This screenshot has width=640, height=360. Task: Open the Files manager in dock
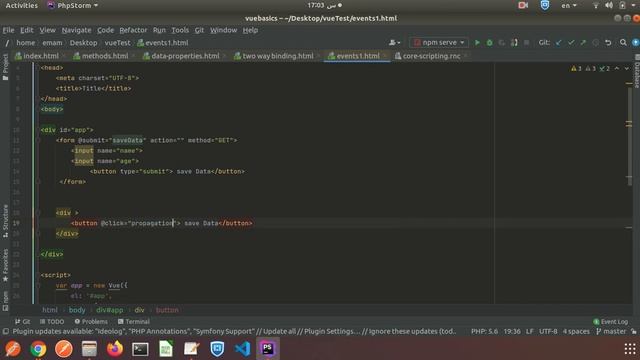point(89,349)
